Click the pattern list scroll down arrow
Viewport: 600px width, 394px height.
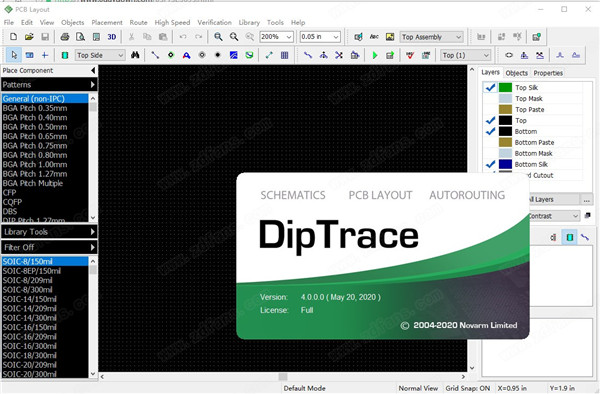(93, 374)
